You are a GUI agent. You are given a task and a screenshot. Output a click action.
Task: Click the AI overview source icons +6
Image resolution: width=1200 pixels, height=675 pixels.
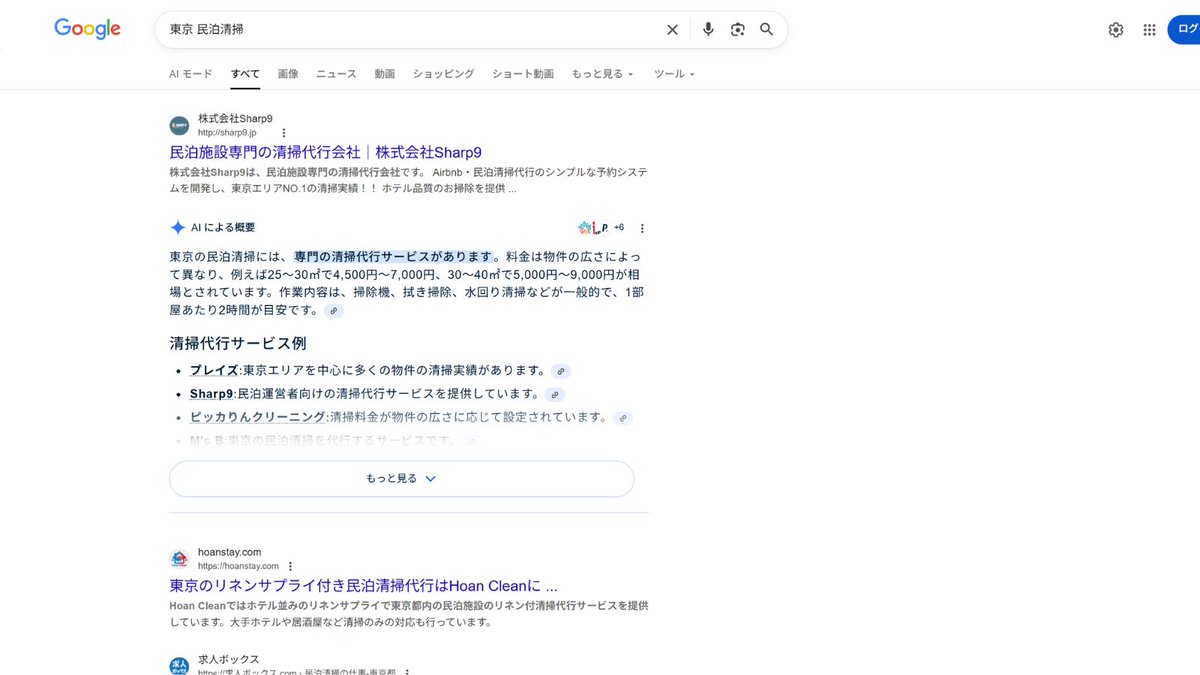coord(601,228)
